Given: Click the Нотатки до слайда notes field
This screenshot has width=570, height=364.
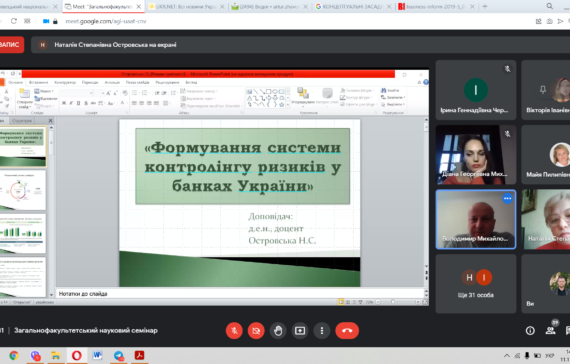Looking at the screenshot, I should (240, 294).
